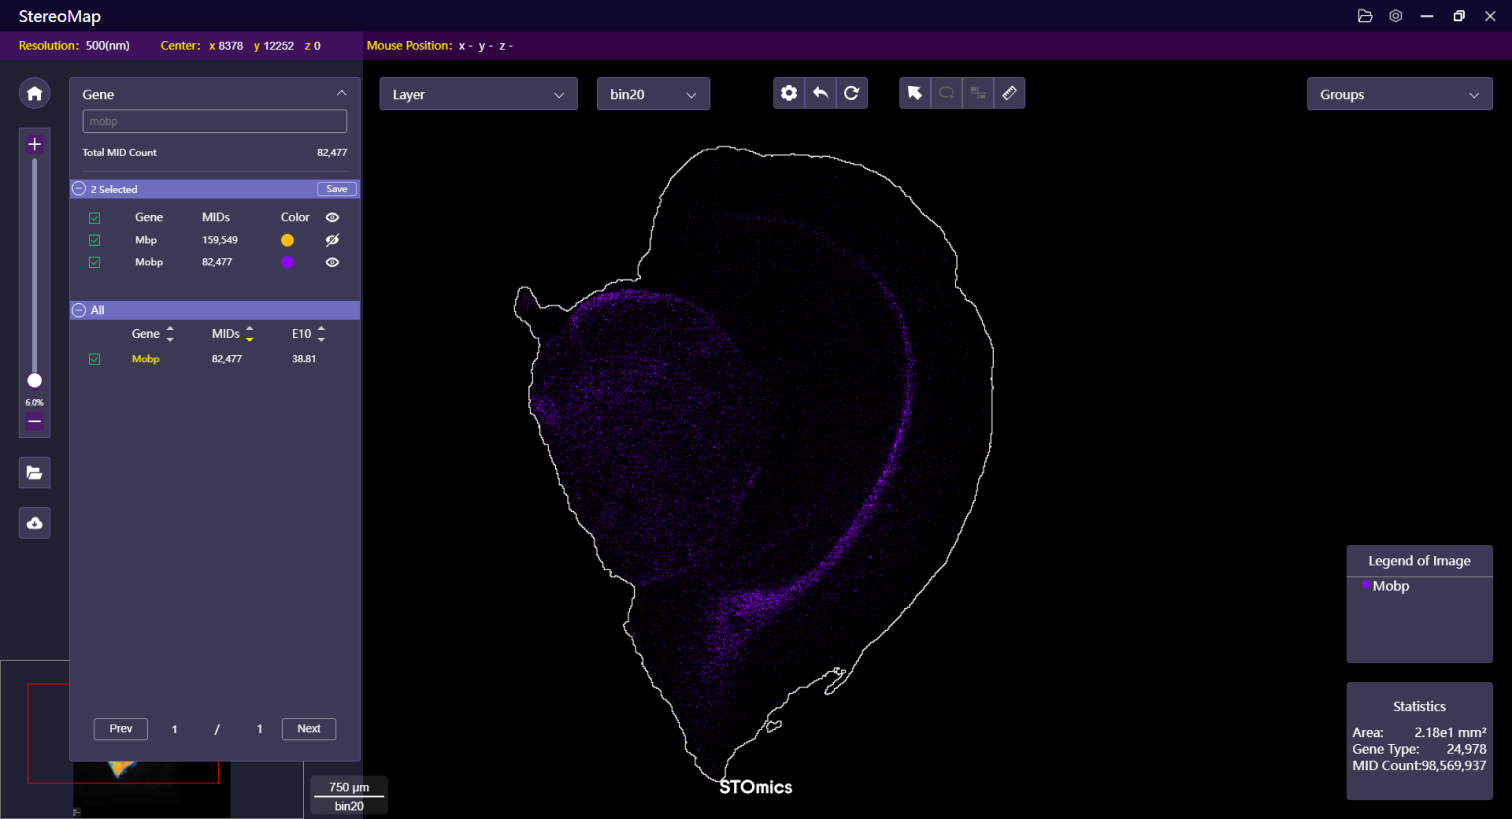Image resolution: width=1512 pixels, height=819 pixels.
Task: Uncheck the Mbp gene checkbox
Action: [94, 240]
